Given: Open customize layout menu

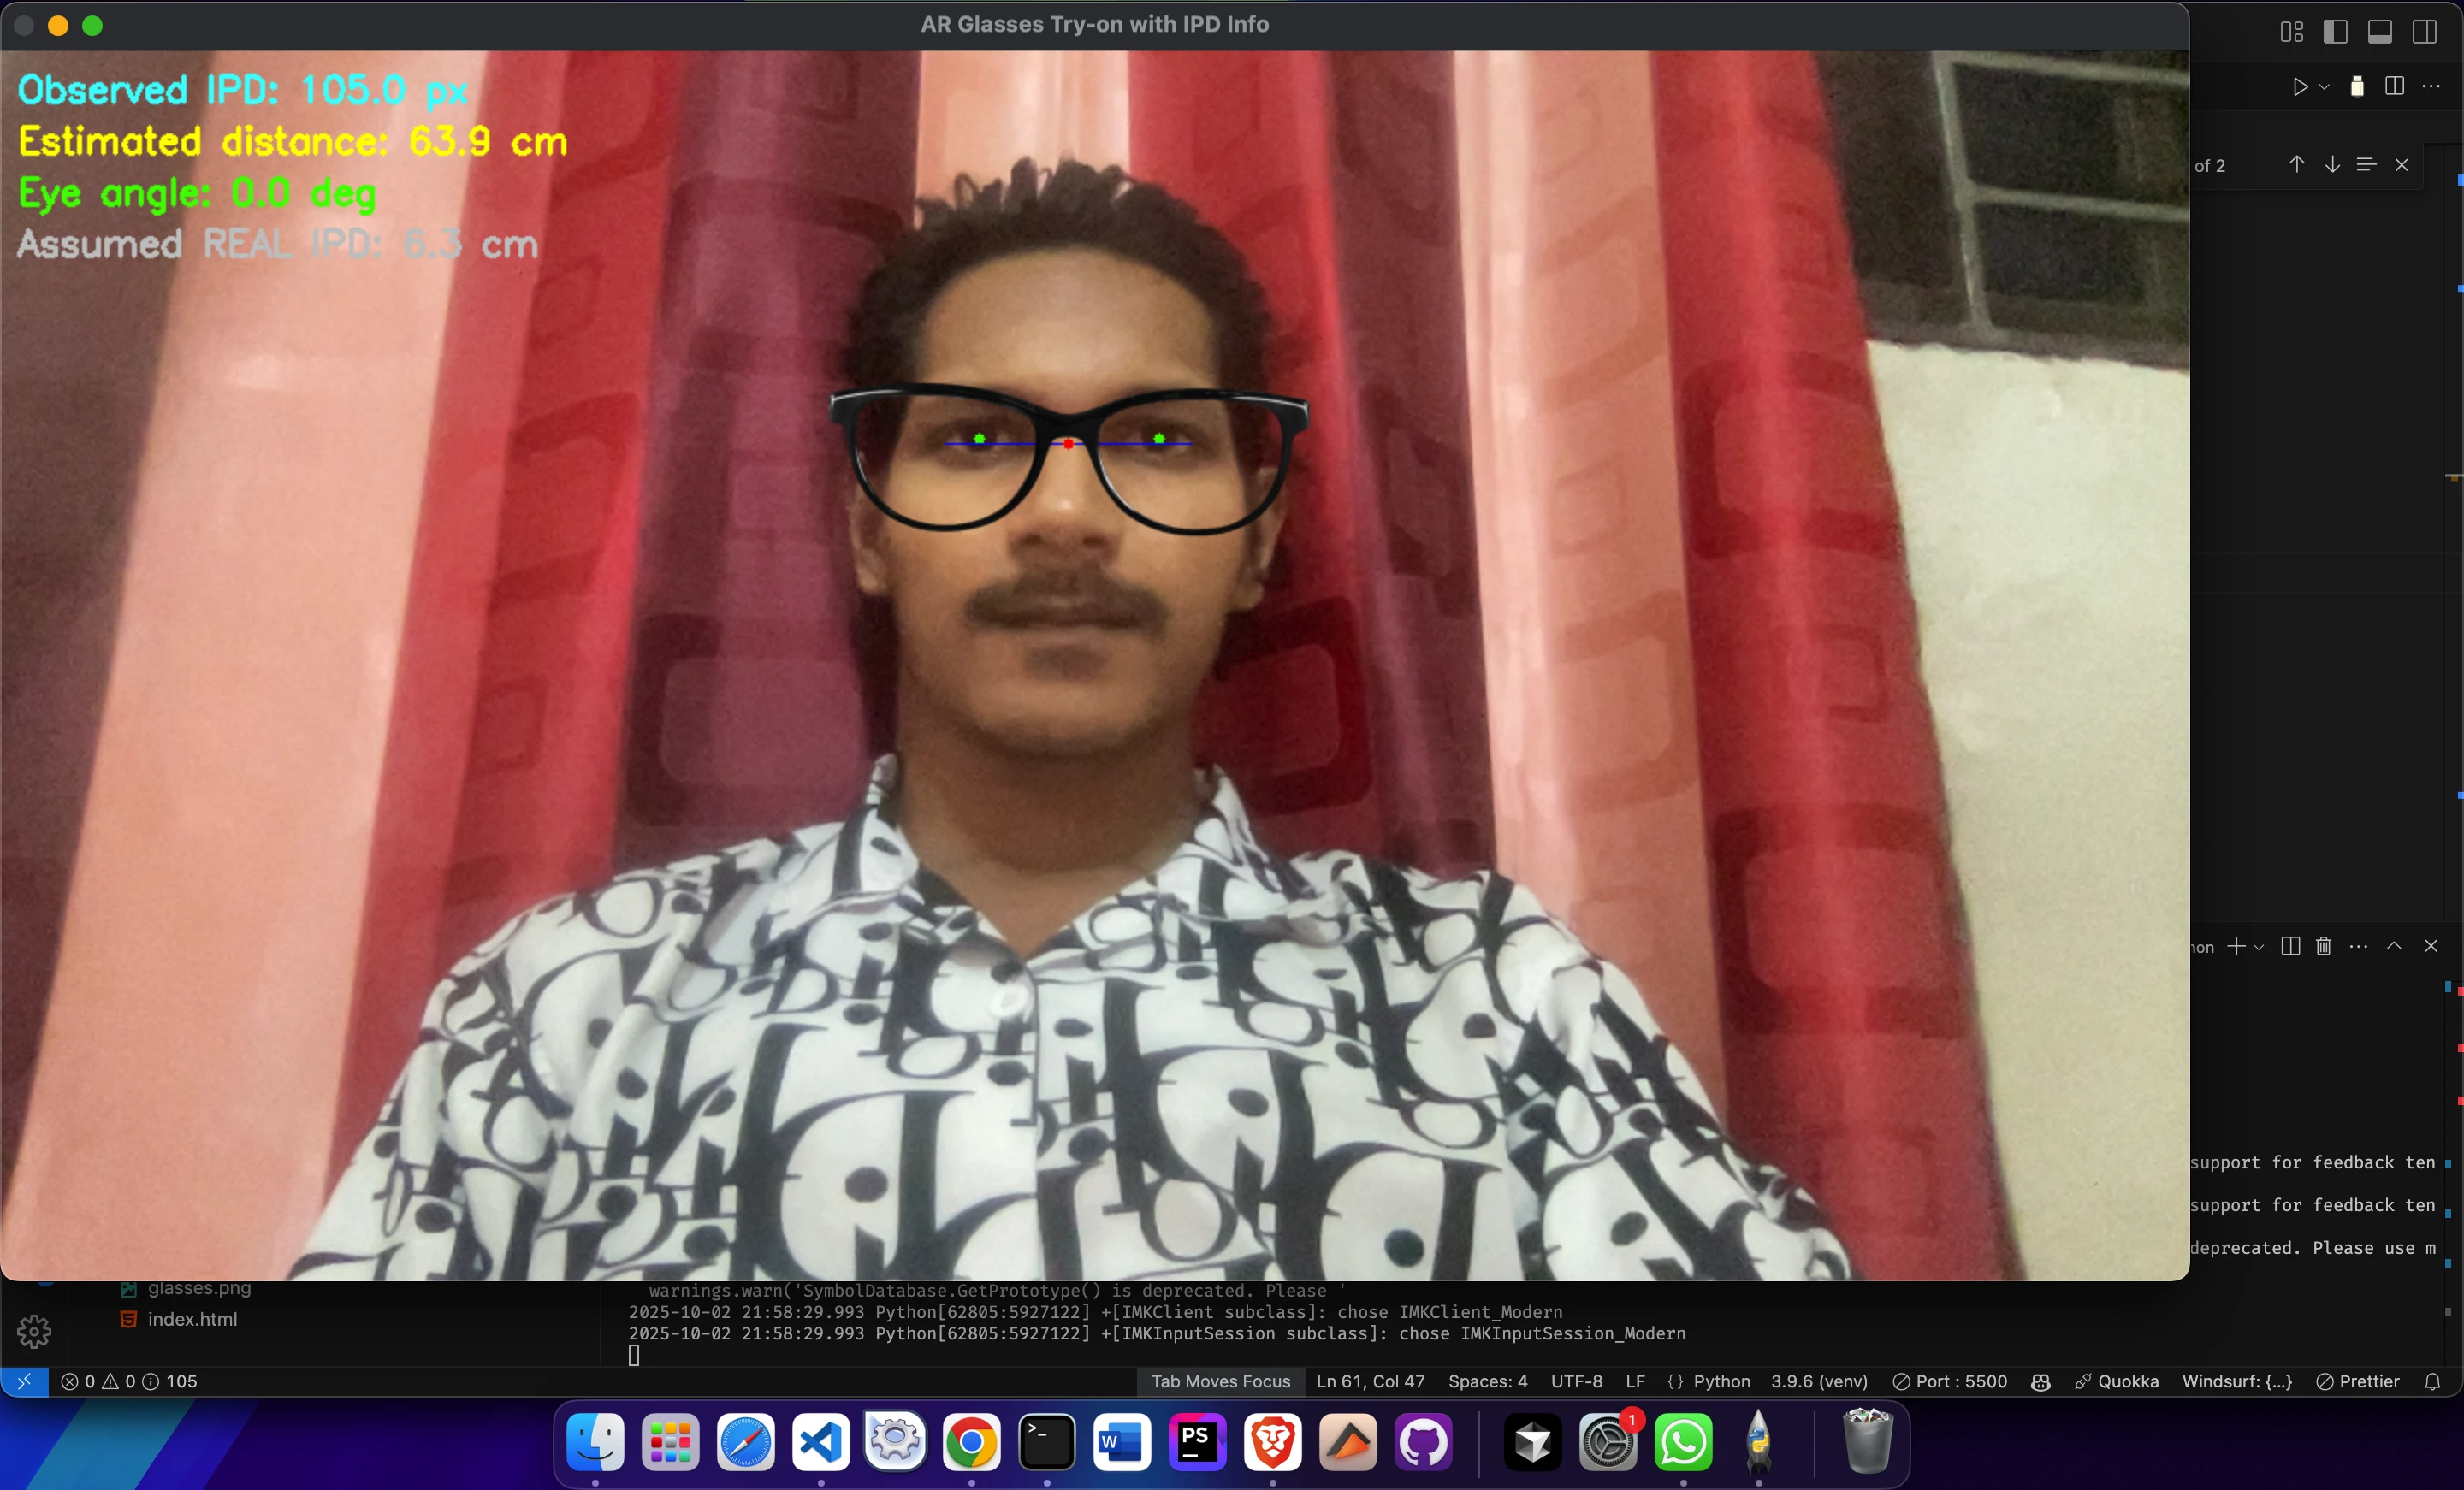Looking at the screenshot, I should tap(2292, 32).
